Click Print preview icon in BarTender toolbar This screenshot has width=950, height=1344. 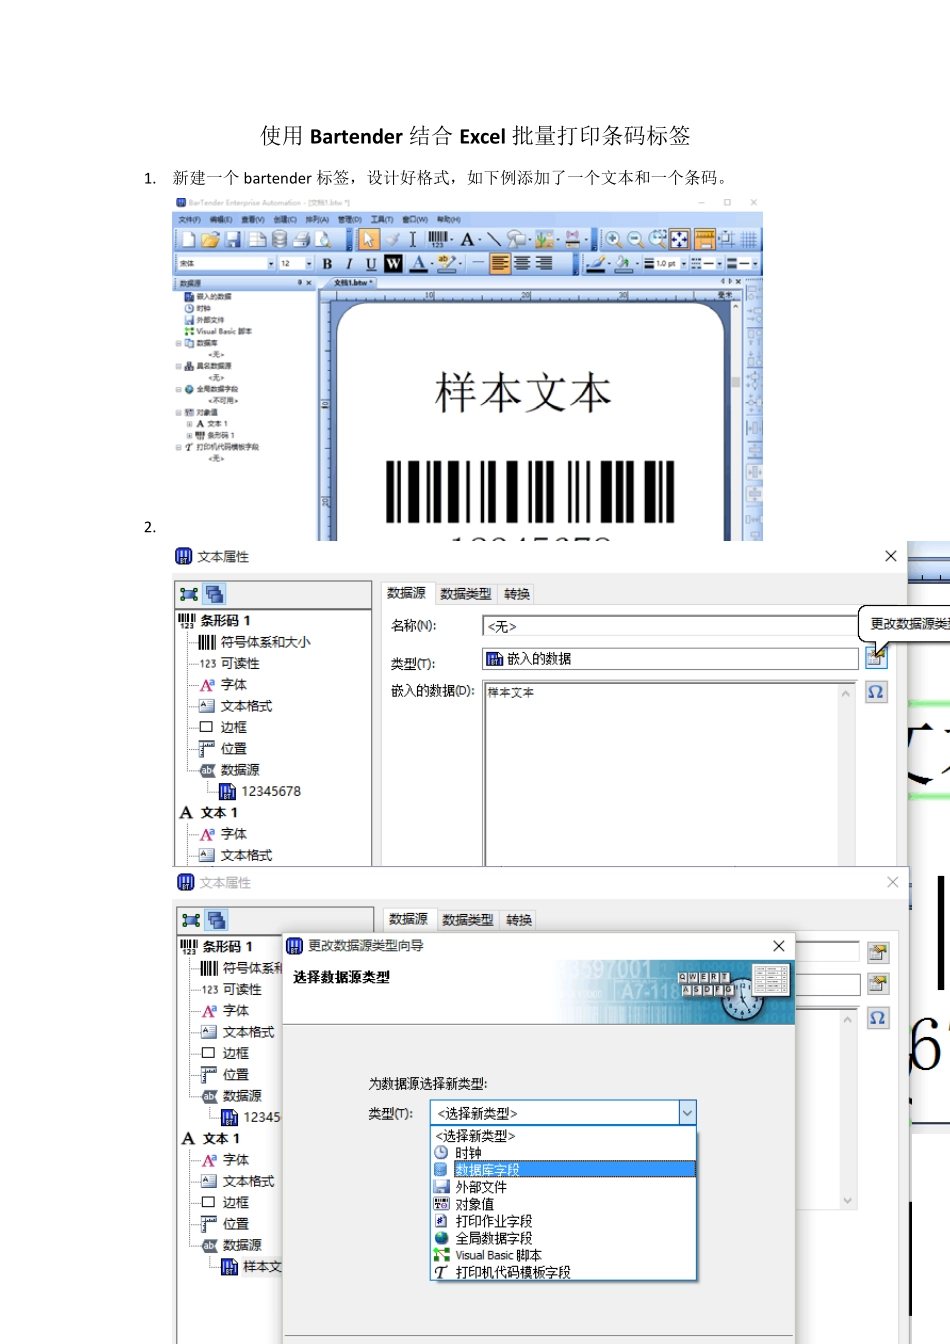coord(322,239)
